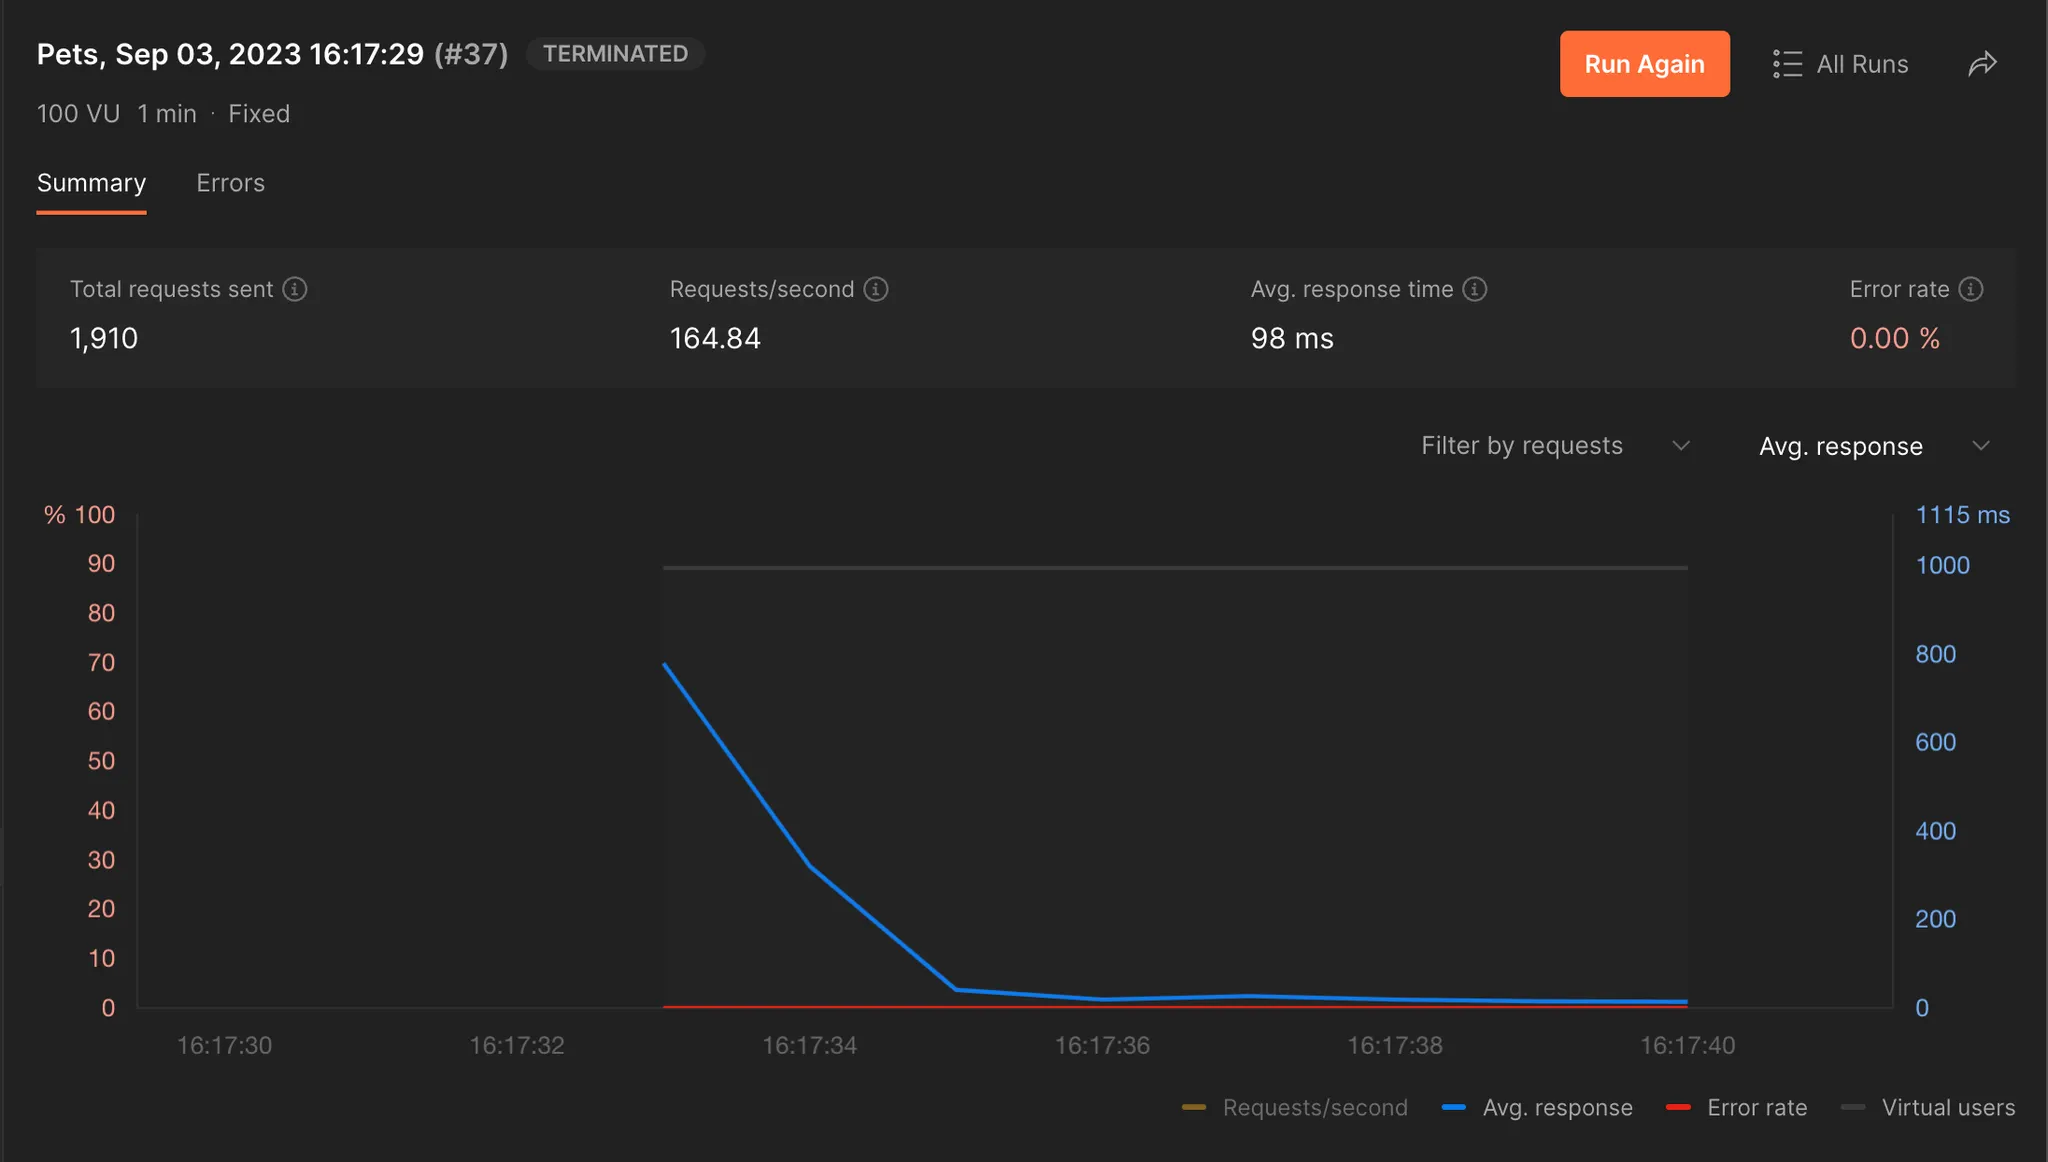
Task: Click info icon next to Total requests sent
Action: [x=294, y=289]
